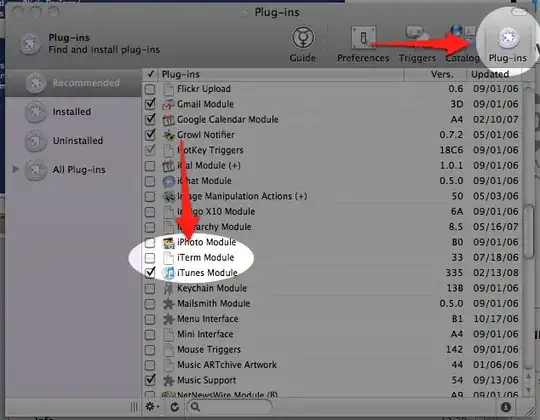540x420 pixels.
Task: Uncheck the Music Support checkbox
Action: click(x=150, y=380)
